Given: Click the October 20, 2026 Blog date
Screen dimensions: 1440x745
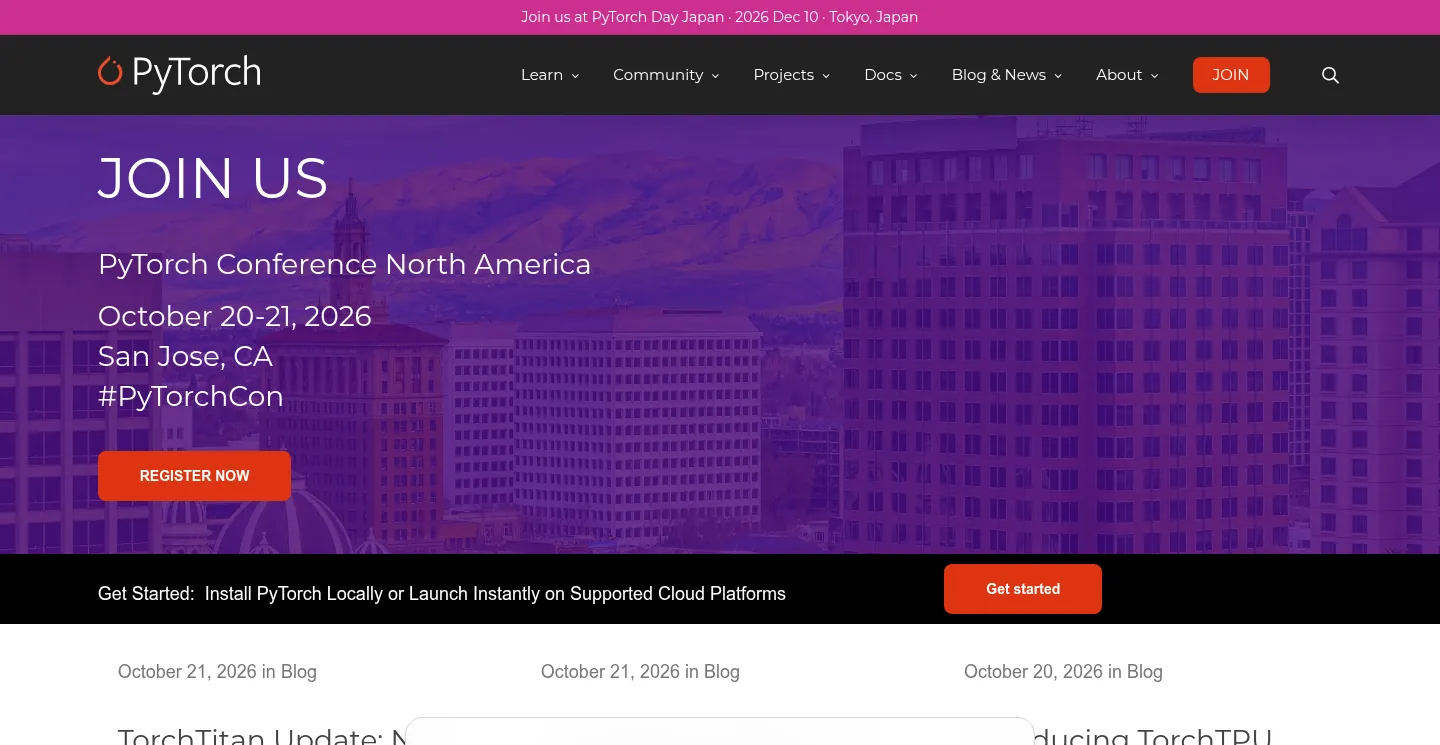Looking at the screenshot, I should tap(1063, 672).
